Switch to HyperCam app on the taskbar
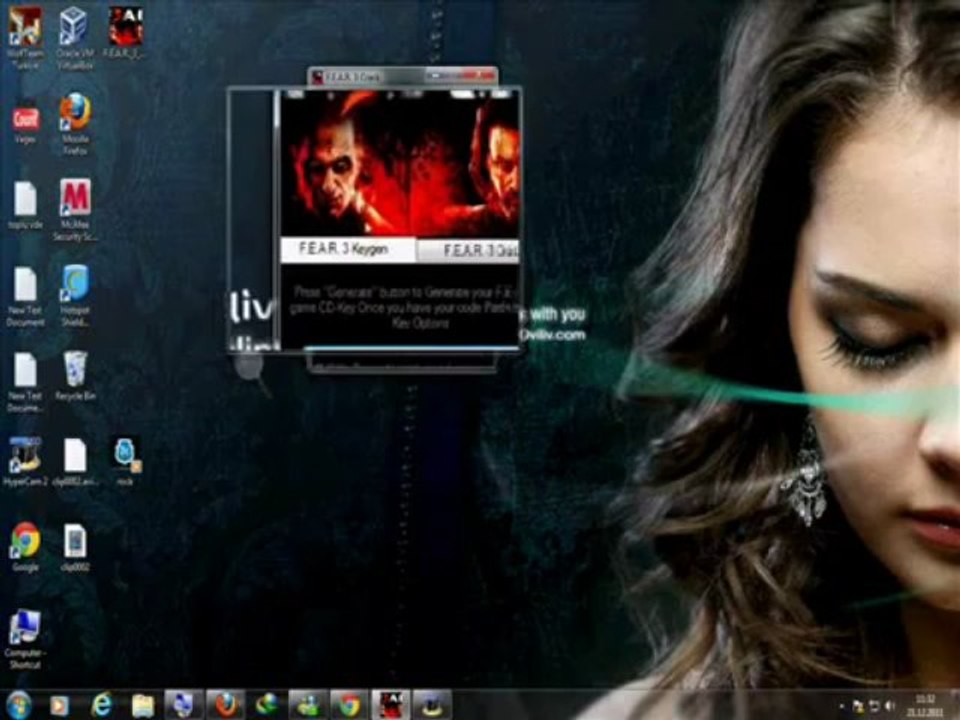Viewport: 960px width, 720px height. coord(432,705)
